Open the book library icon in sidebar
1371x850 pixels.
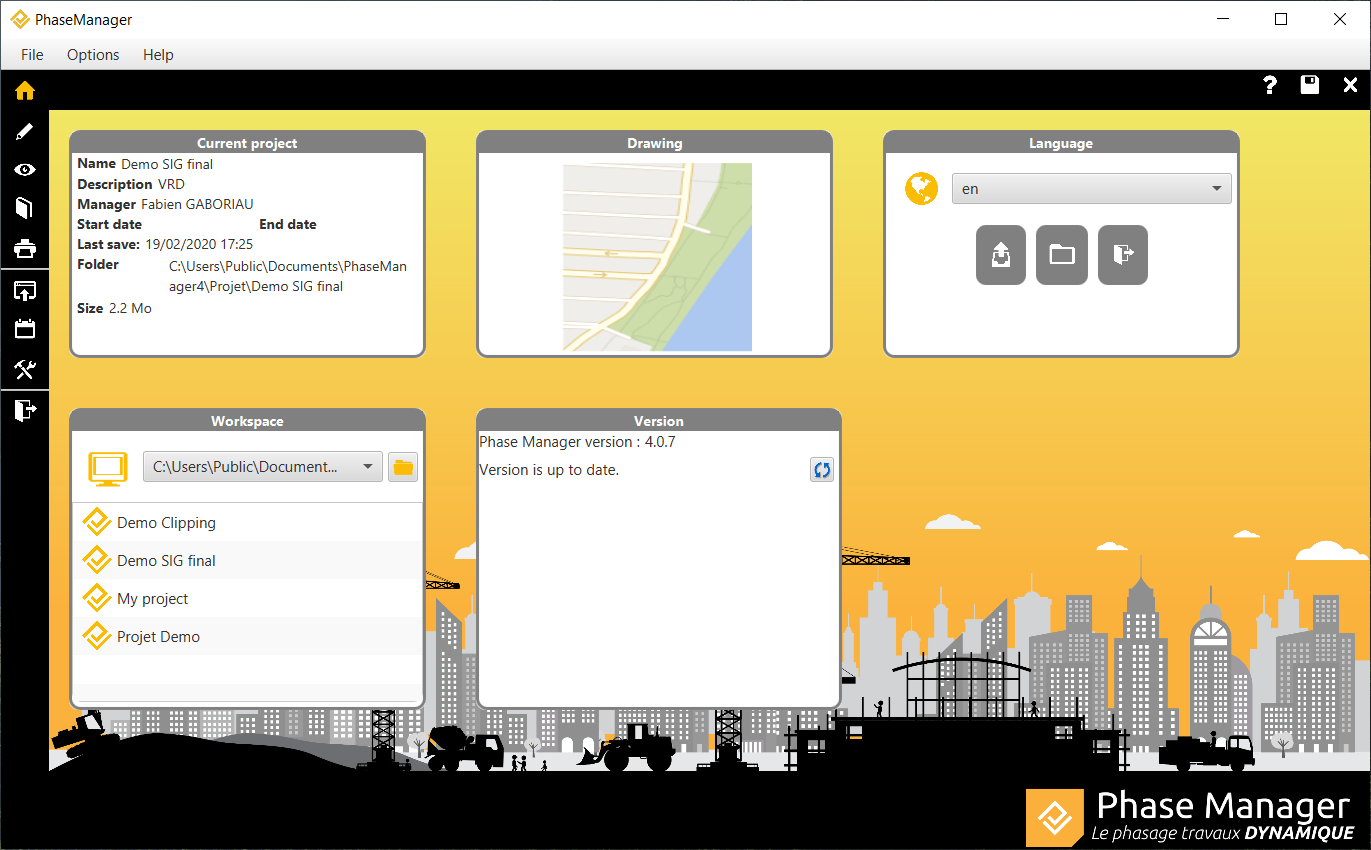tap(24, 208)
